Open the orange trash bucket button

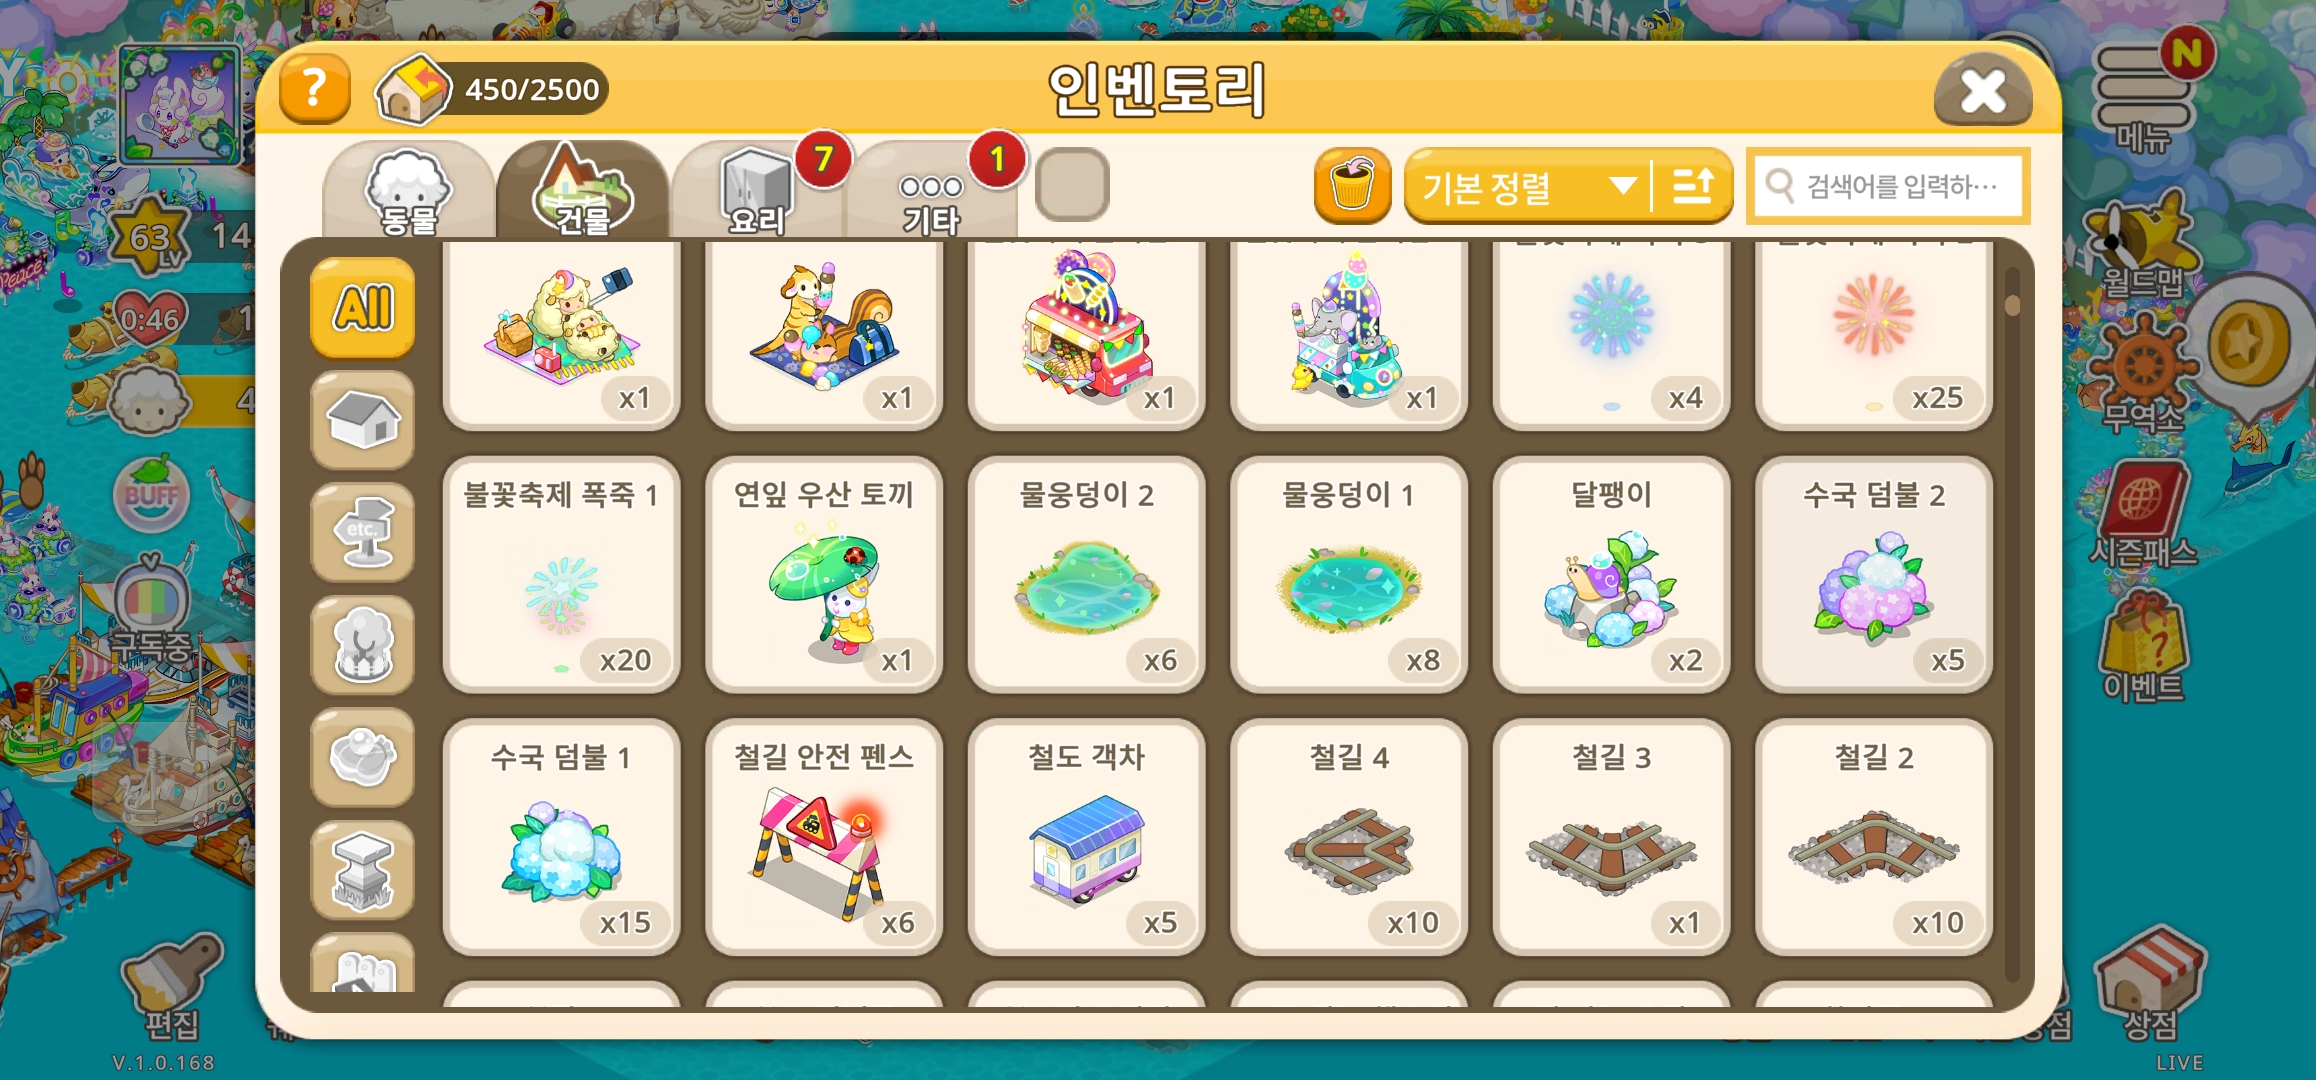[x=1352, y=186]
